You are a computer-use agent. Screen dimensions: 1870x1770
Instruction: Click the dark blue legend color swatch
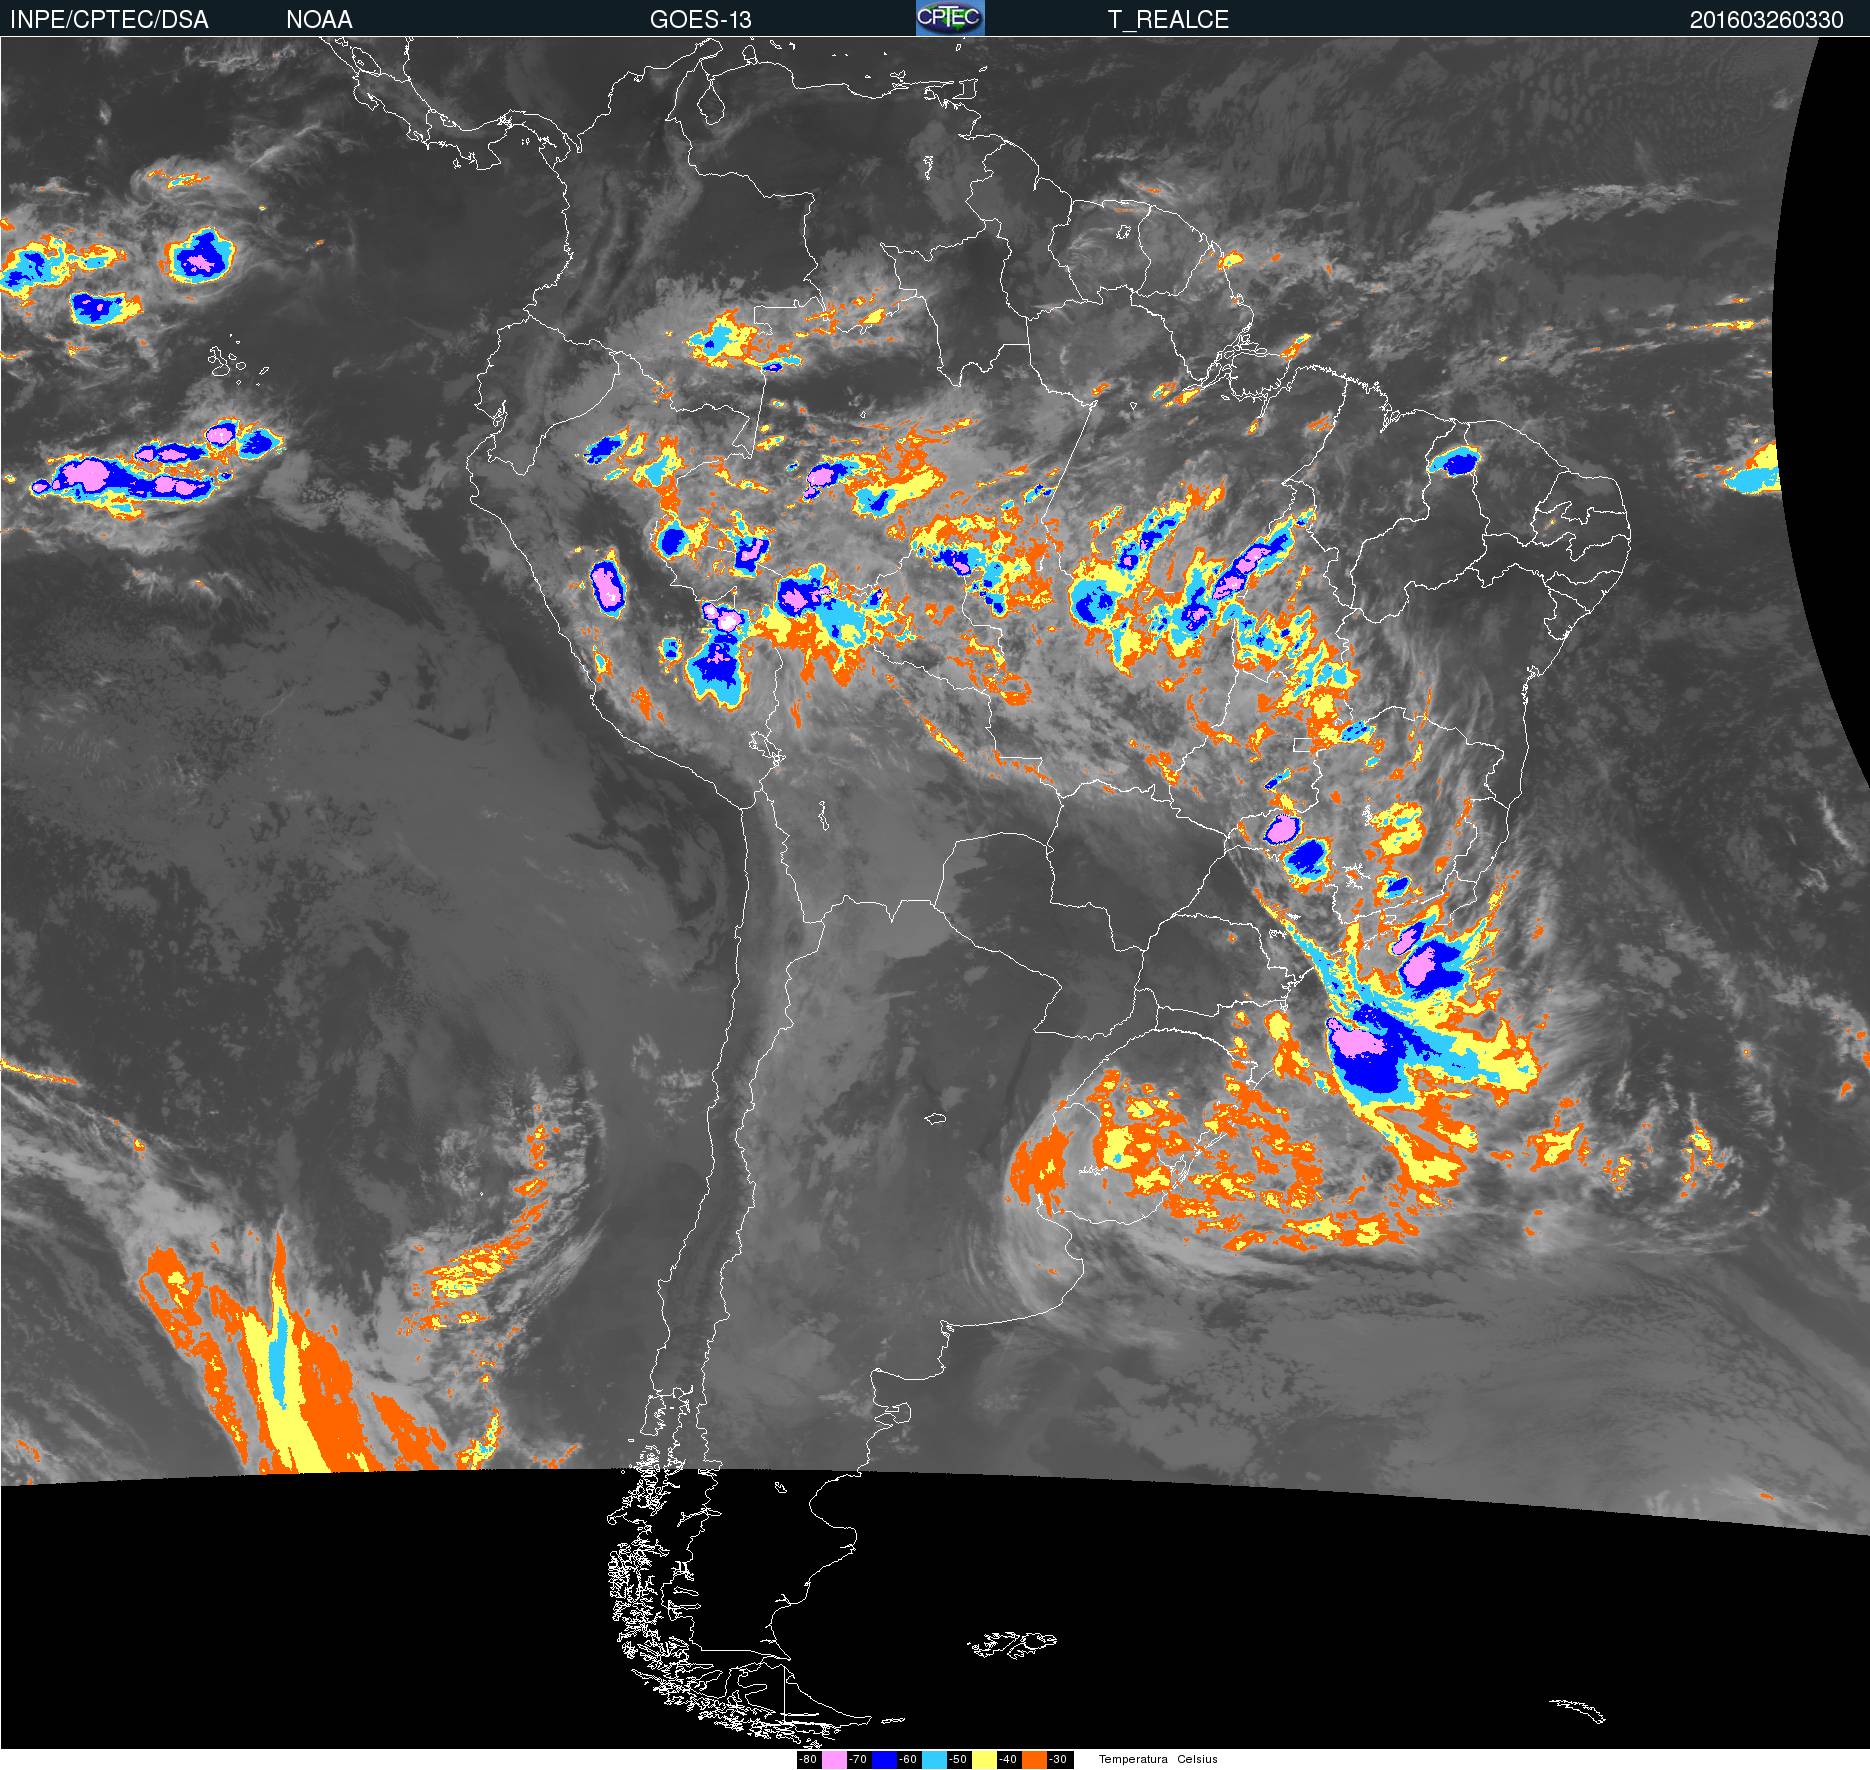coord(884,1759)
